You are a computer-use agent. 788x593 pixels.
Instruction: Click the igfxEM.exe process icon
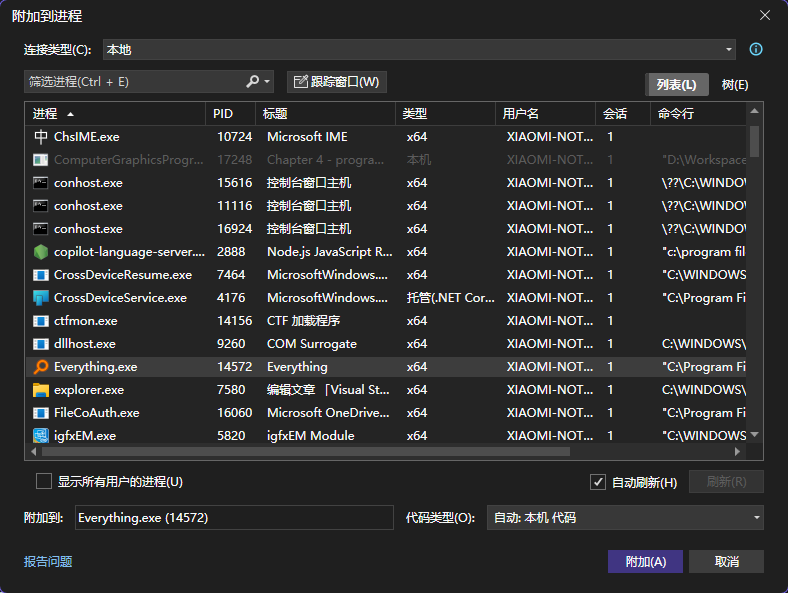pyautogui.click(x=40, y=436)
